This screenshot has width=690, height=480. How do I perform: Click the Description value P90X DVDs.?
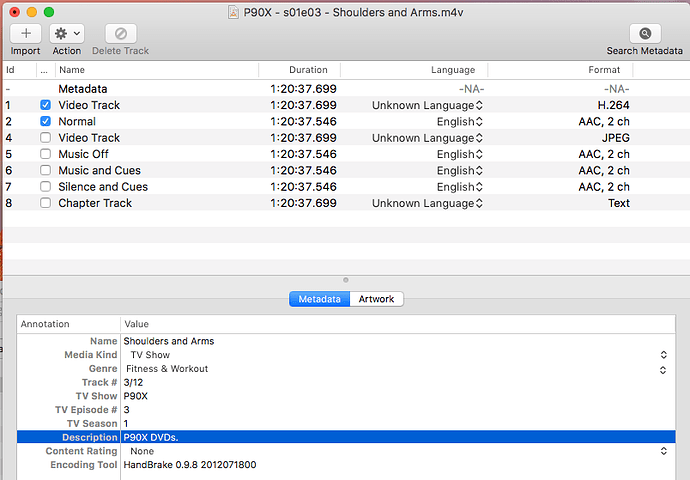(x=150, y=437)
